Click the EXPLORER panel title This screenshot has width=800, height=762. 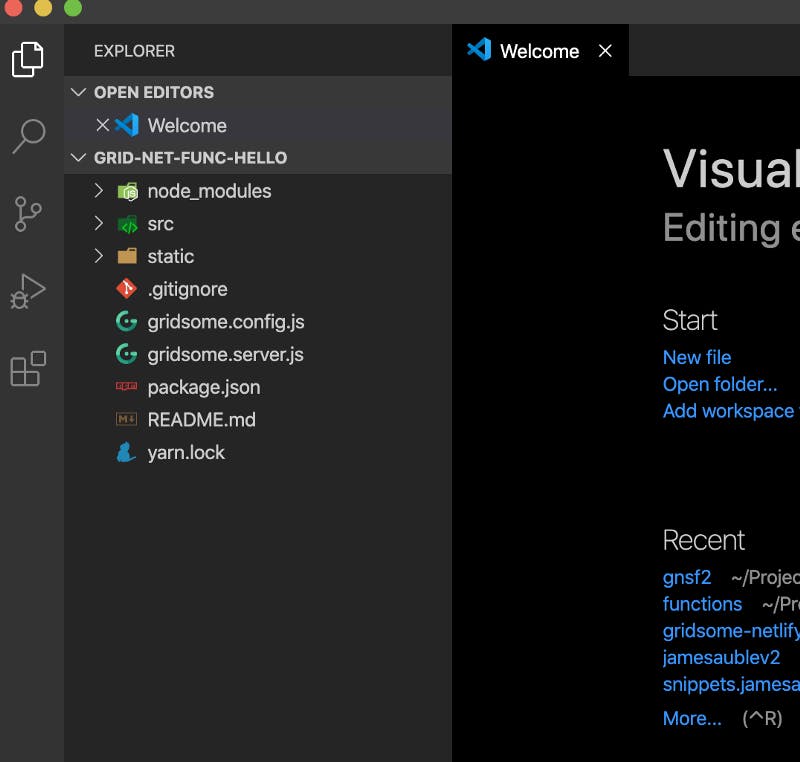134,51
